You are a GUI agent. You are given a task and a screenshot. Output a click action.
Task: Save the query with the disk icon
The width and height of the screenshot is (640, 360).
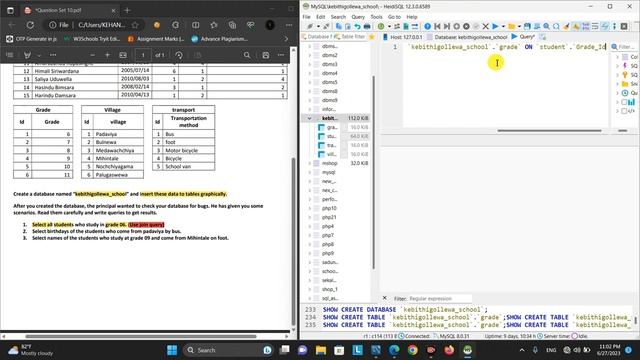click(x=527, y=26)
